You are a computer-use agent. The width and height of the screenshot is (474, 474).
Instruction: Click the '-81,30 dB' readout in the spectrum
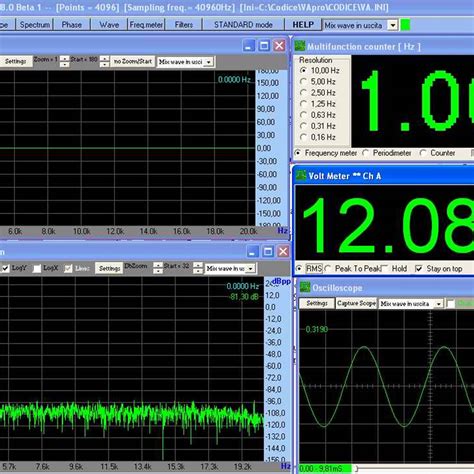point(244,297)
